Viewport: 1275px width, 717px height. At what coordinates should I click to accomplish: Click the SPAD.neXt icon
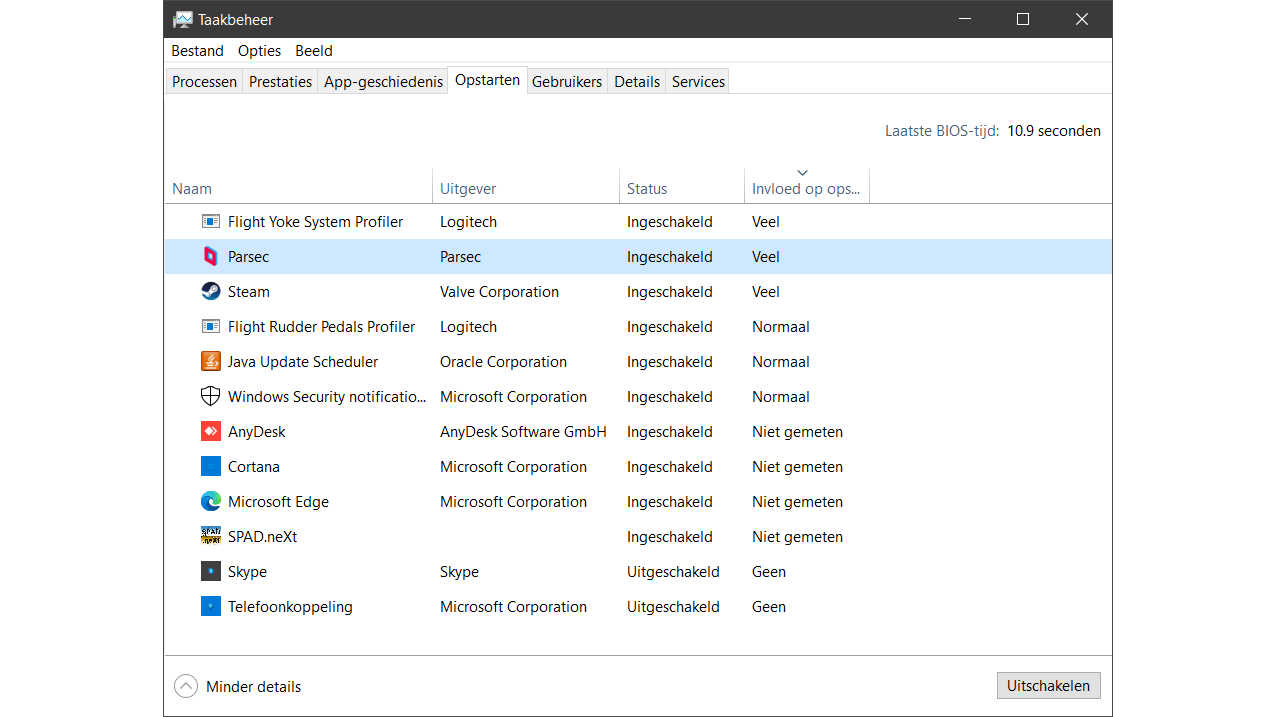click(210, 537)
